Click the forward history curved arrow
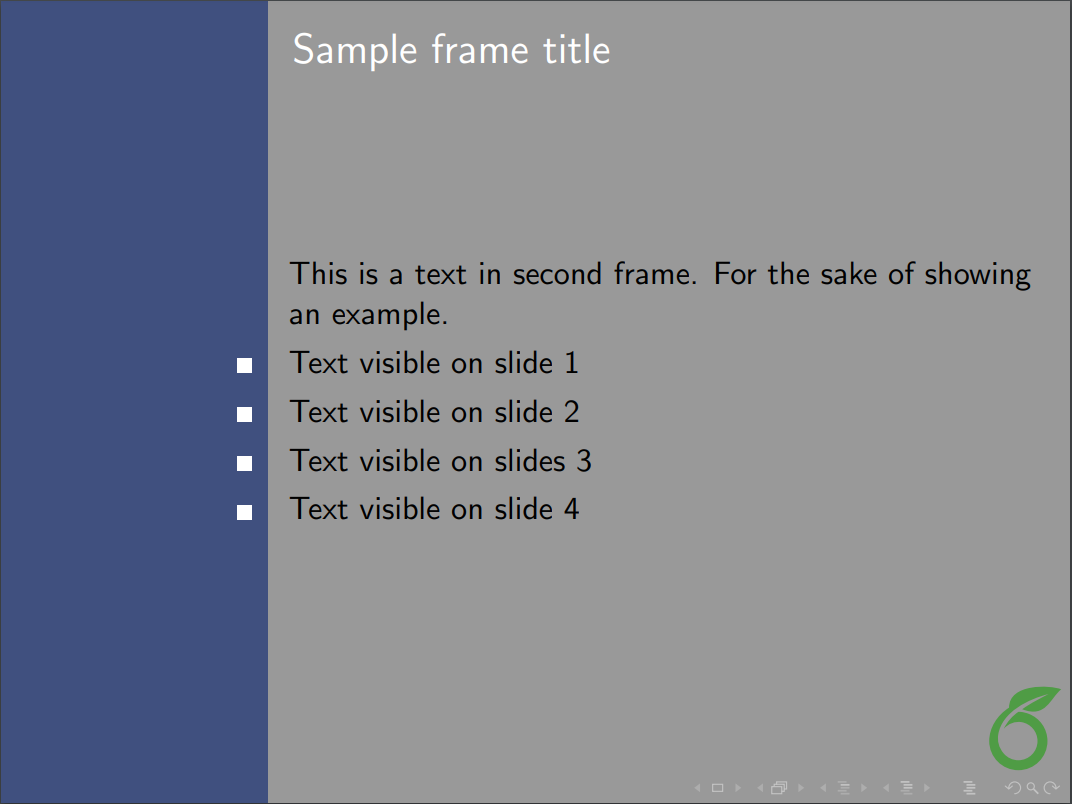This screenshot has width=1072, height=804. click(1050, 788)
